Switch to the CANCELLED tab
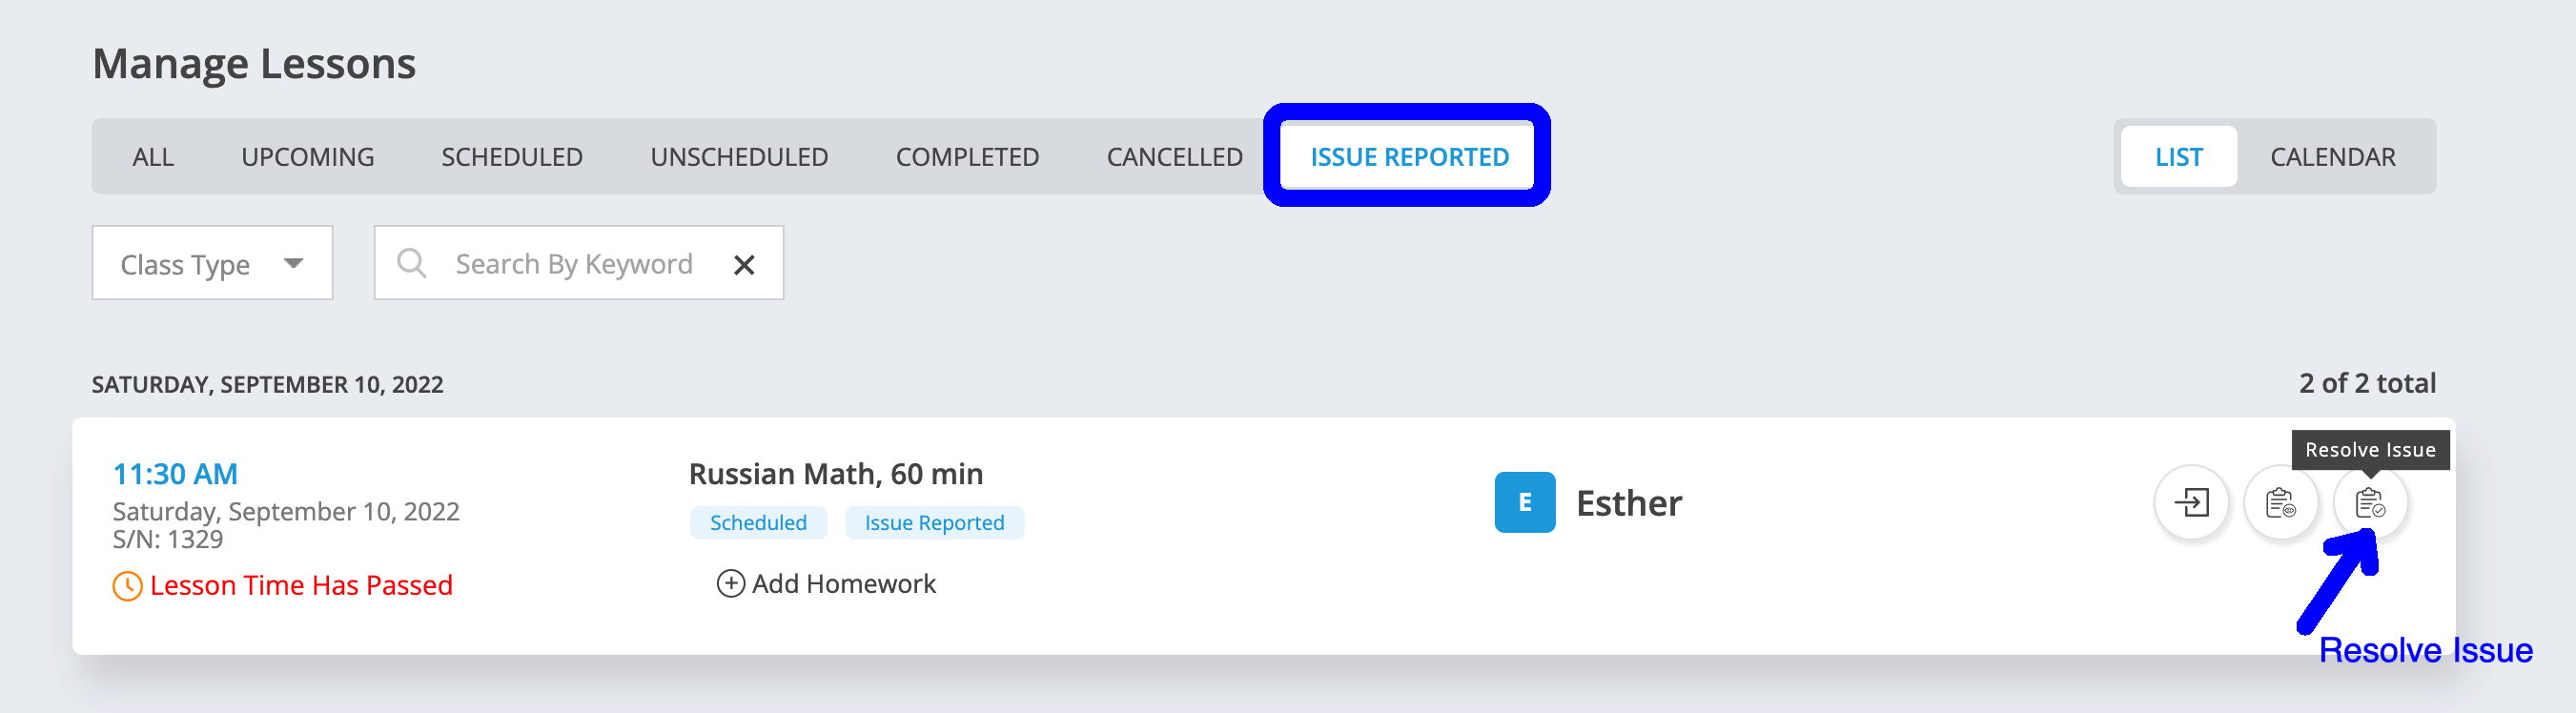2576x713 pixels. tap(1174, 157)
